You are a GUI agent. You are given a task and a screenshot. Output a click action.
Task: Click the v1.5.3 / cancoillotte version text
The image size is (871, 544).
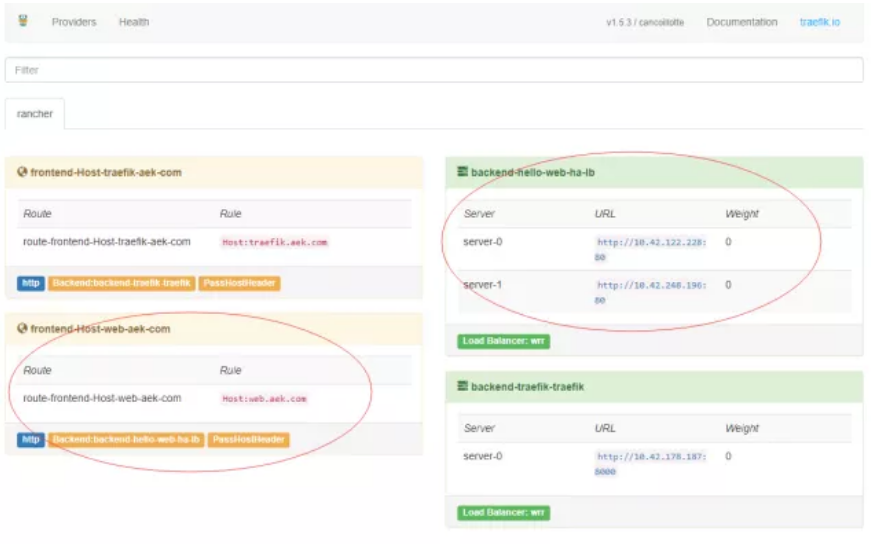click(645, 22)
